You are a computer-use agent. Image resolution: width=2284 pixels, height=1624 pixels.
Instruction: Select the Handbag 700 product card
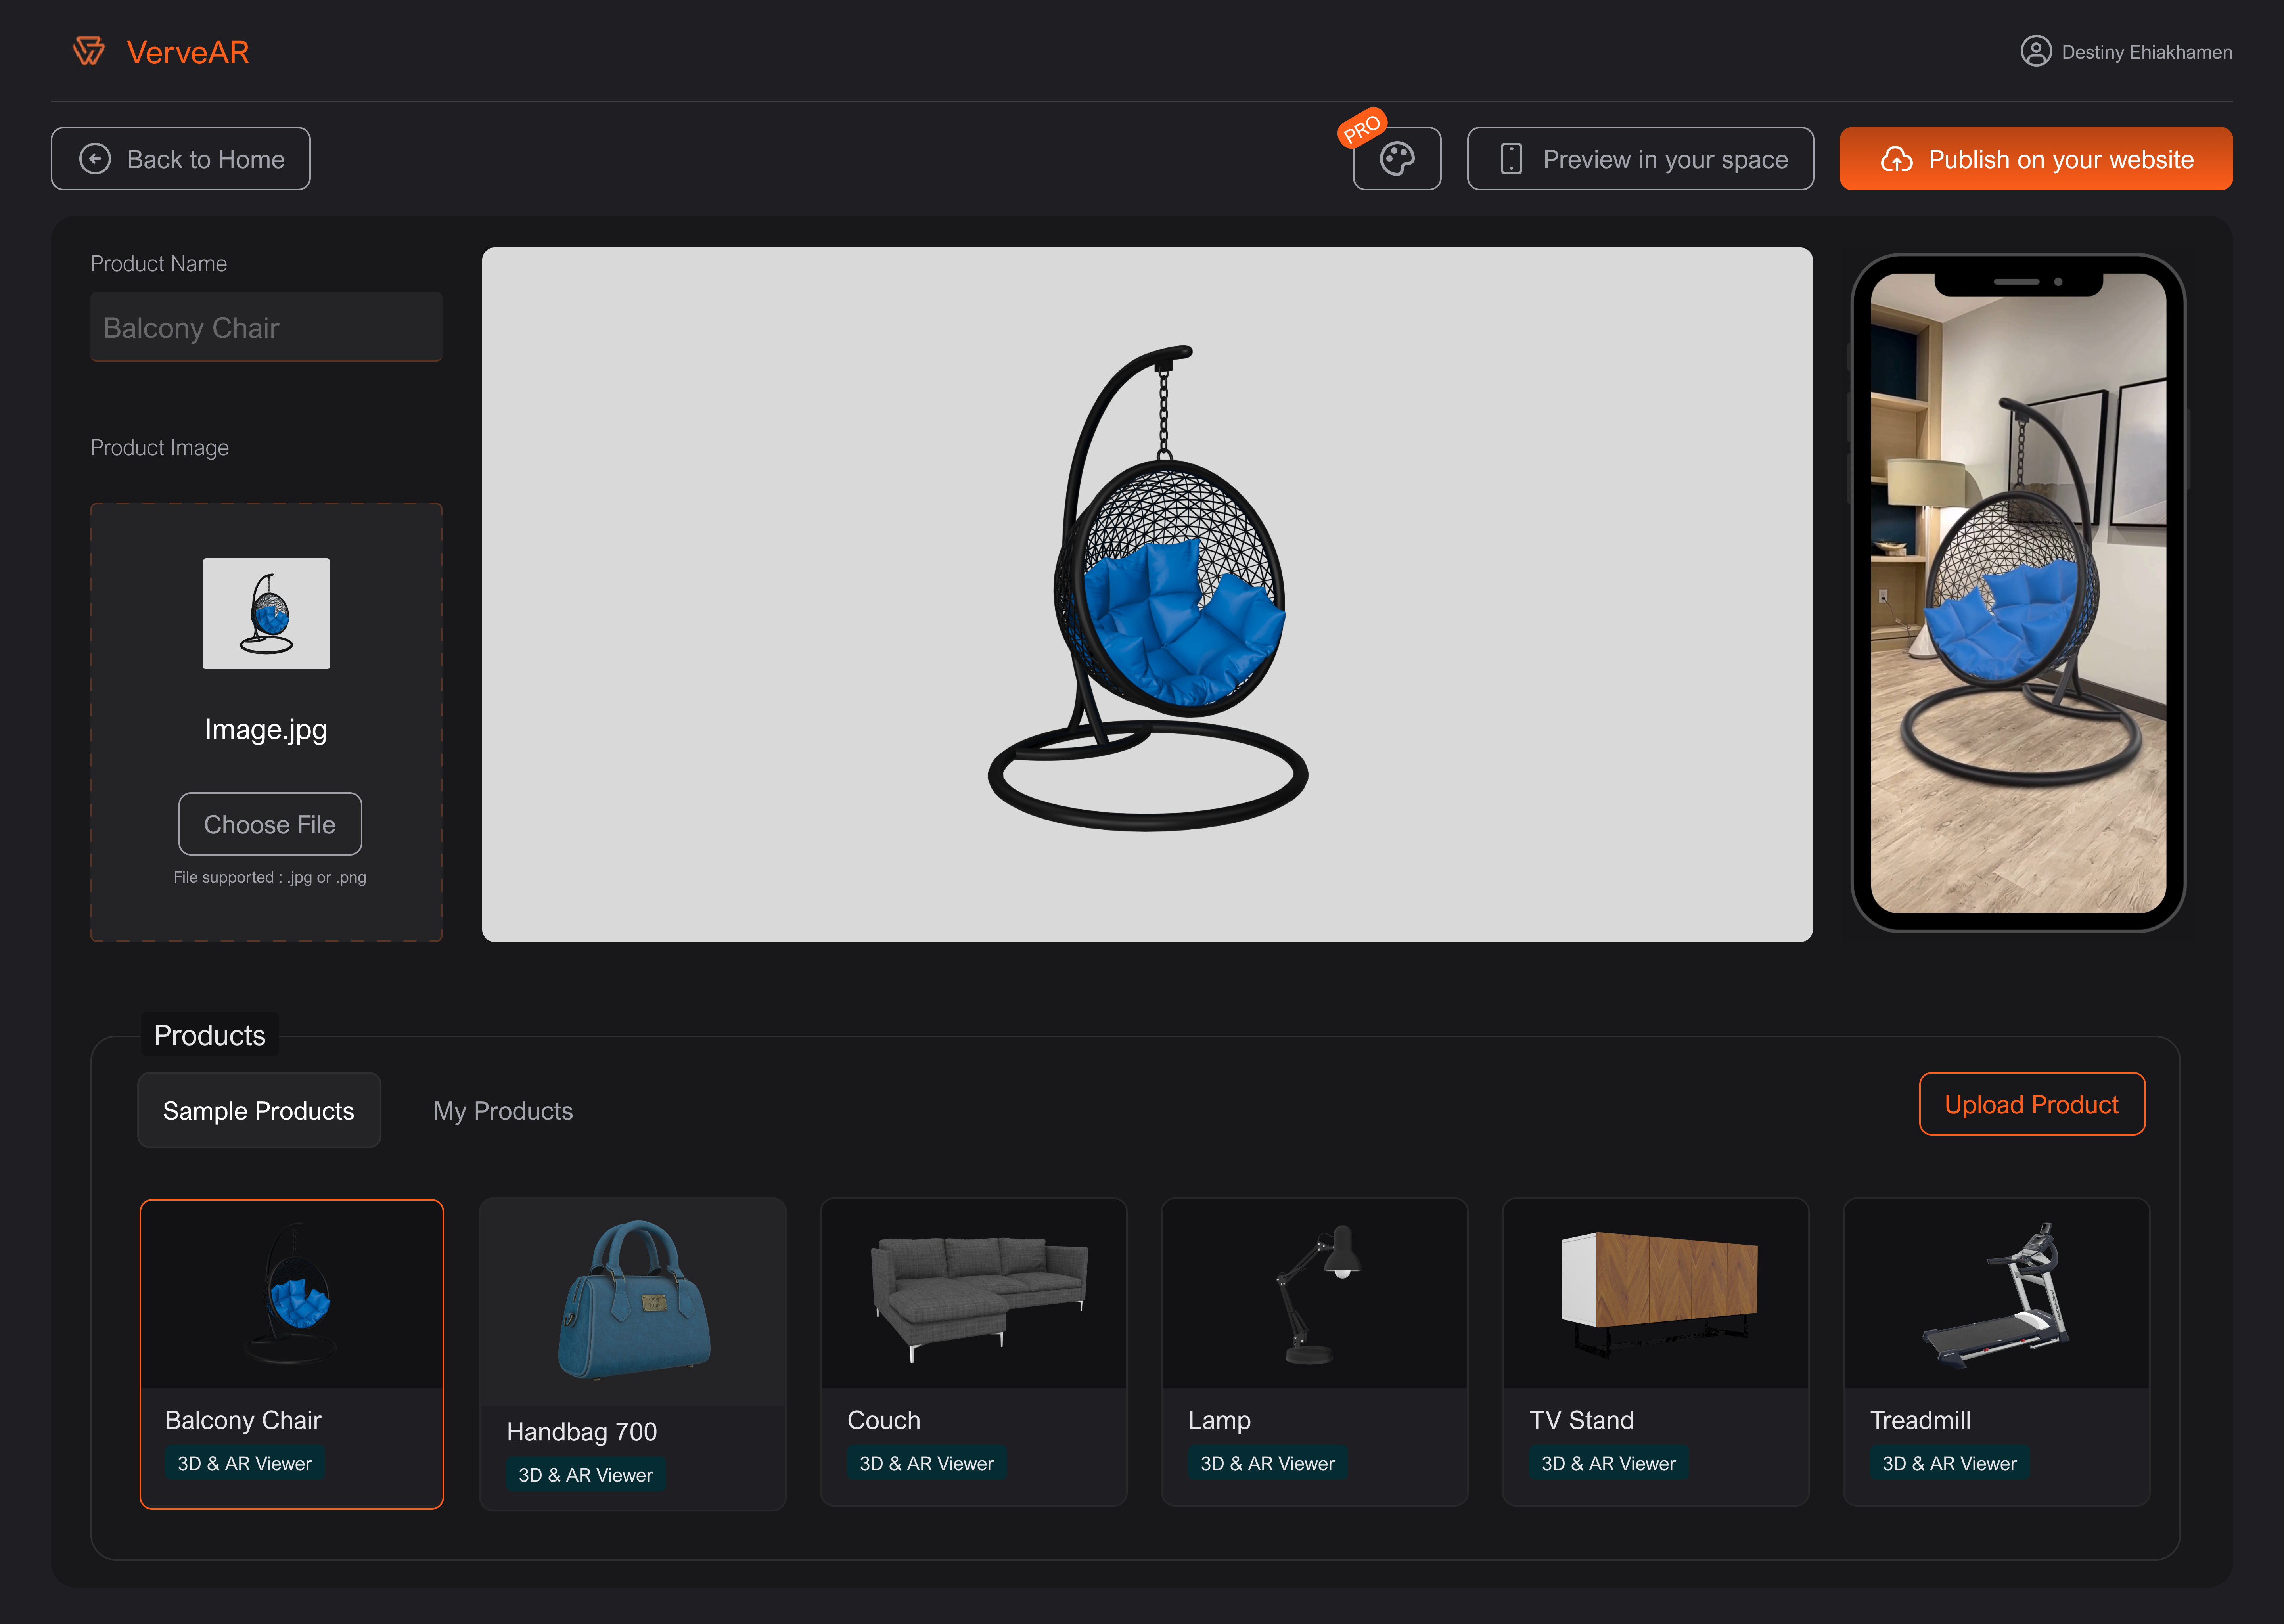pos(633,1354)
